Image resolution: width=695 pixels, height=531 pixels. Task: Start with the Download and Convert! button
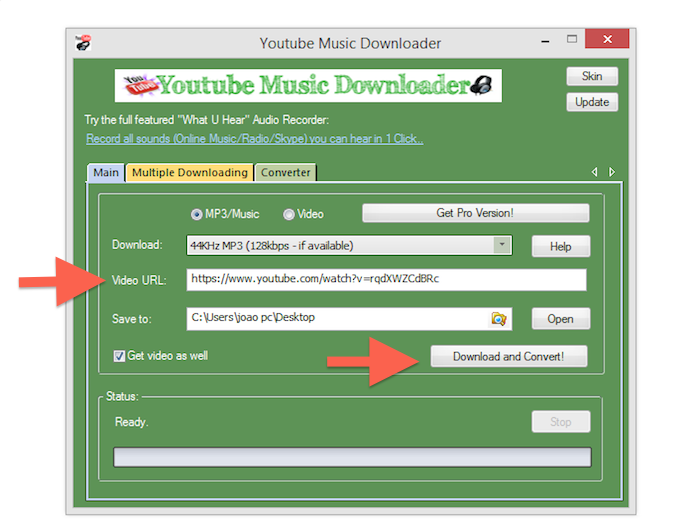509,357
